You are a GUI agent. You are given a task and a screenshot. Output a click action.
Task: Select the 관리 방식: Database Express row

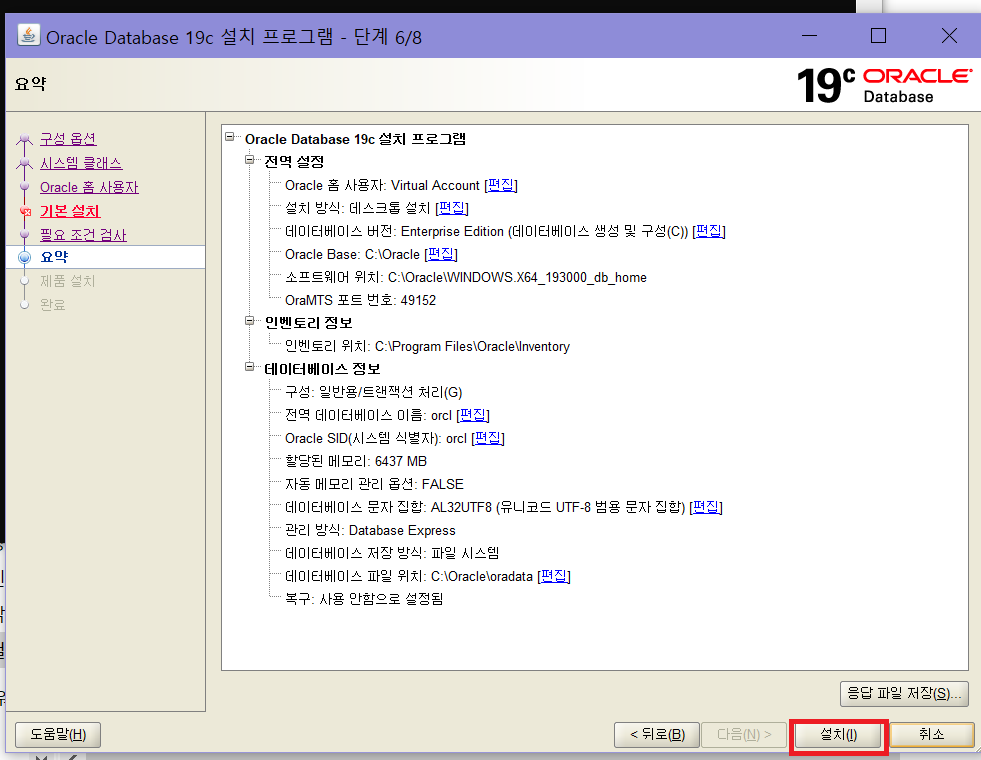pos(370,530)
